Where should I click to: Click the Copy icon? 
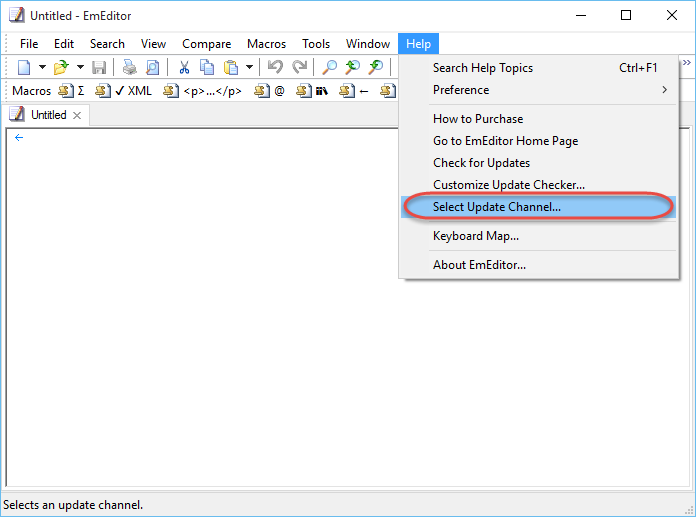[207, 67]
